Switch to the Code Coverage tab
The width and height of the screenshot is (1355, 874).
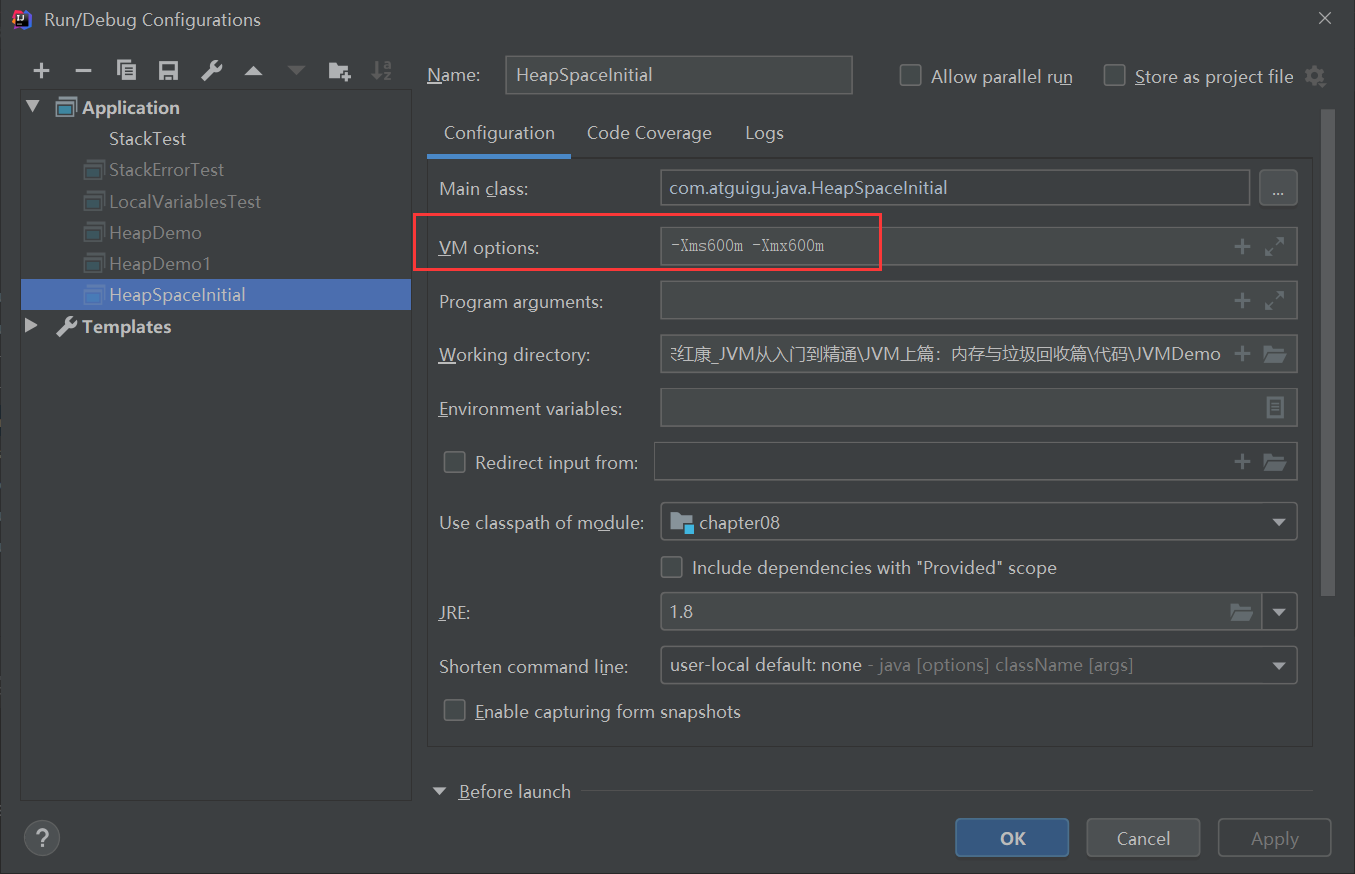click(649, 133)
